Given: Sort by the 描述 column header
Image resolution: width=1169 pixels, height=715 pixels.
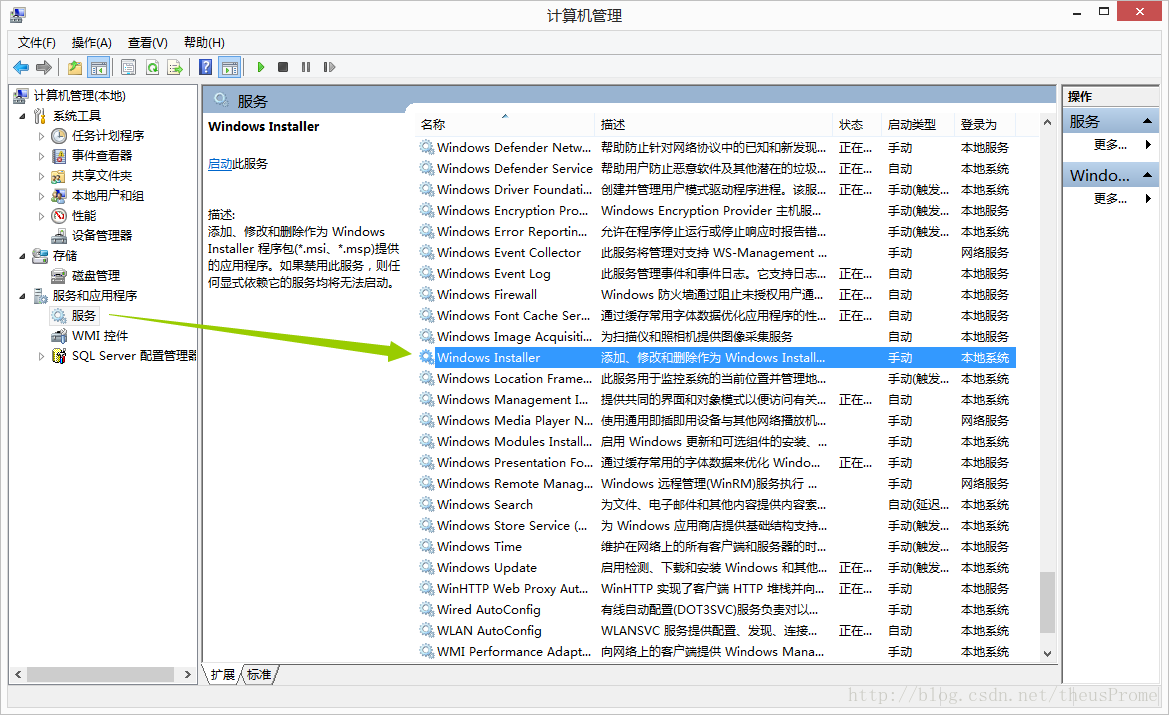Looking at the screenshot, I should pyautogui.click(x=713, y=125).
